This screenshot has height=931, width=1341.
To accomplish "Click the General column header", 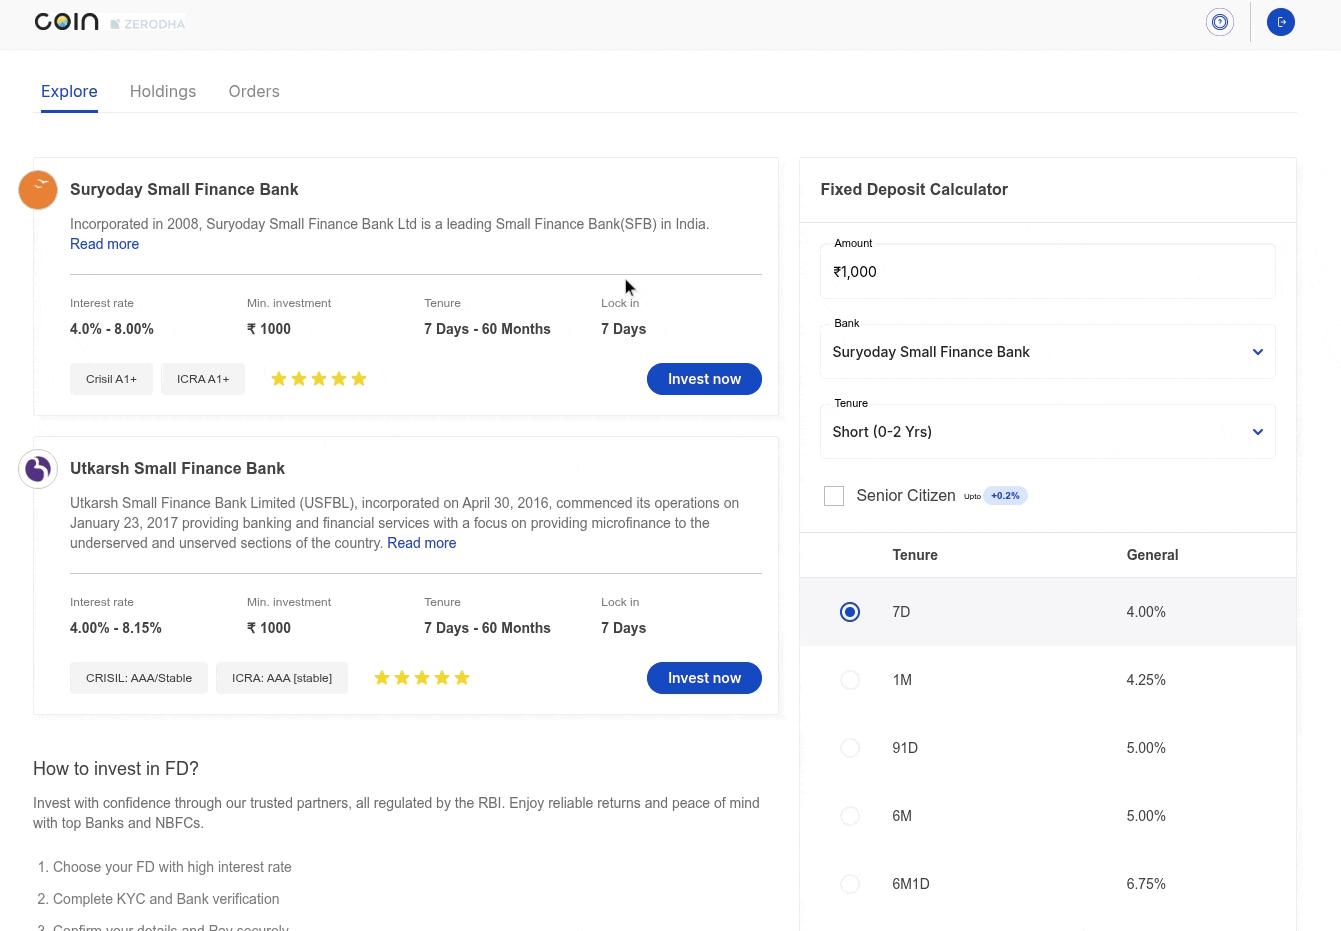I will coord(1152,555).
